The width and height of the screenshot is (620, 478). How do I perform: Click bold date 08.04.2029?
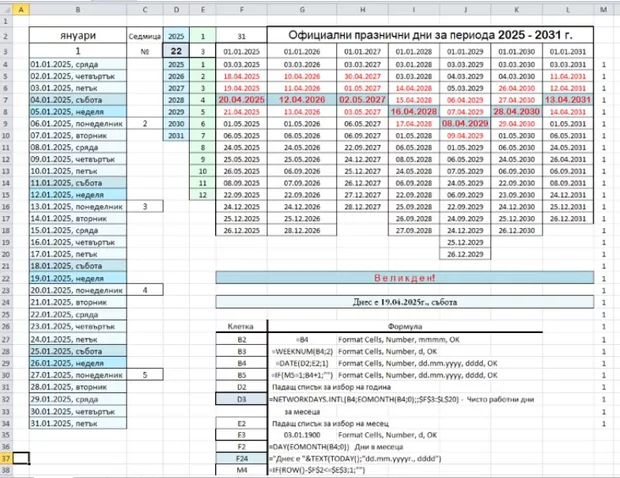click(x=465, y=123)
